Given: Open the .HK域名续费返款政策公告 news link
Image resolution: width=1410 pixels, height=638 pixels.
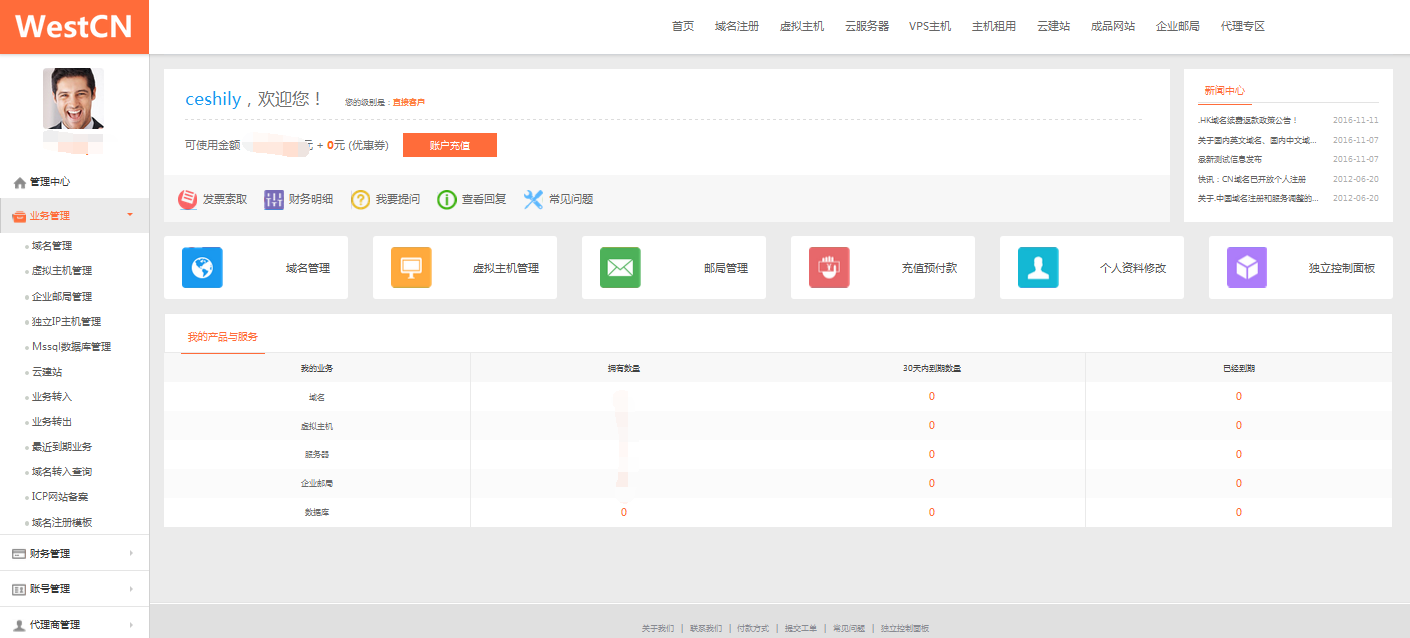Looking at the screenshot, I should pos(1247,120).
